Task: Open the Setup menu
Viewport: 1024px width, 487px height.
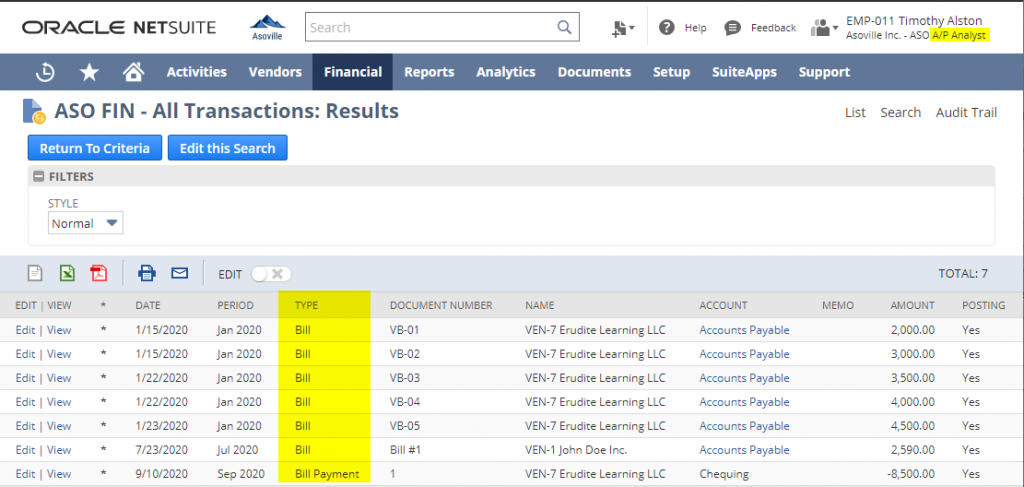Action: 671,72
